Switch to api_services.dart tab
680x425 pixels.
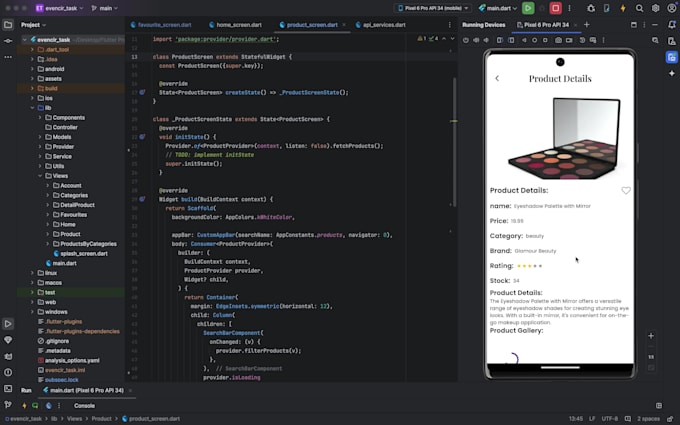pyautogui.click(x=380, y=25)
